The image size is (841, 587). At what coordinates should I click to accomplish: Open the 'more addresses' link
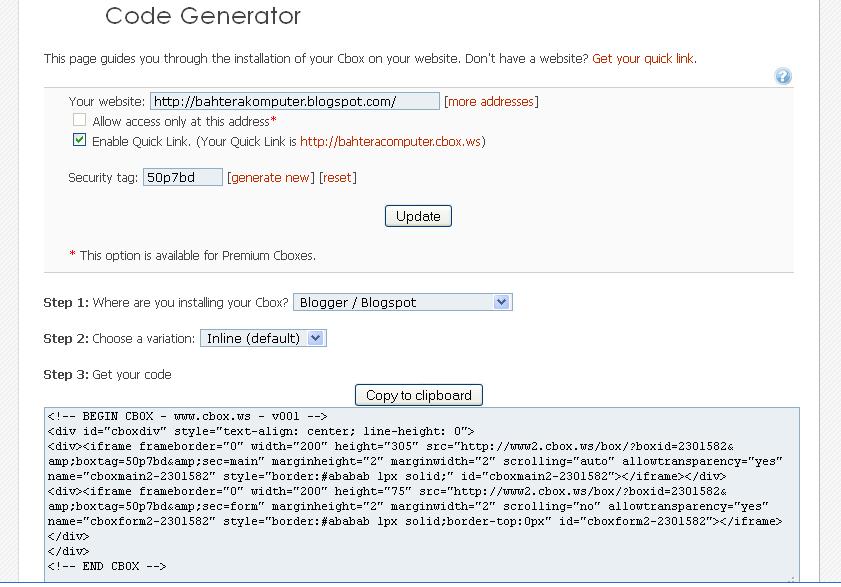(491, 101)
